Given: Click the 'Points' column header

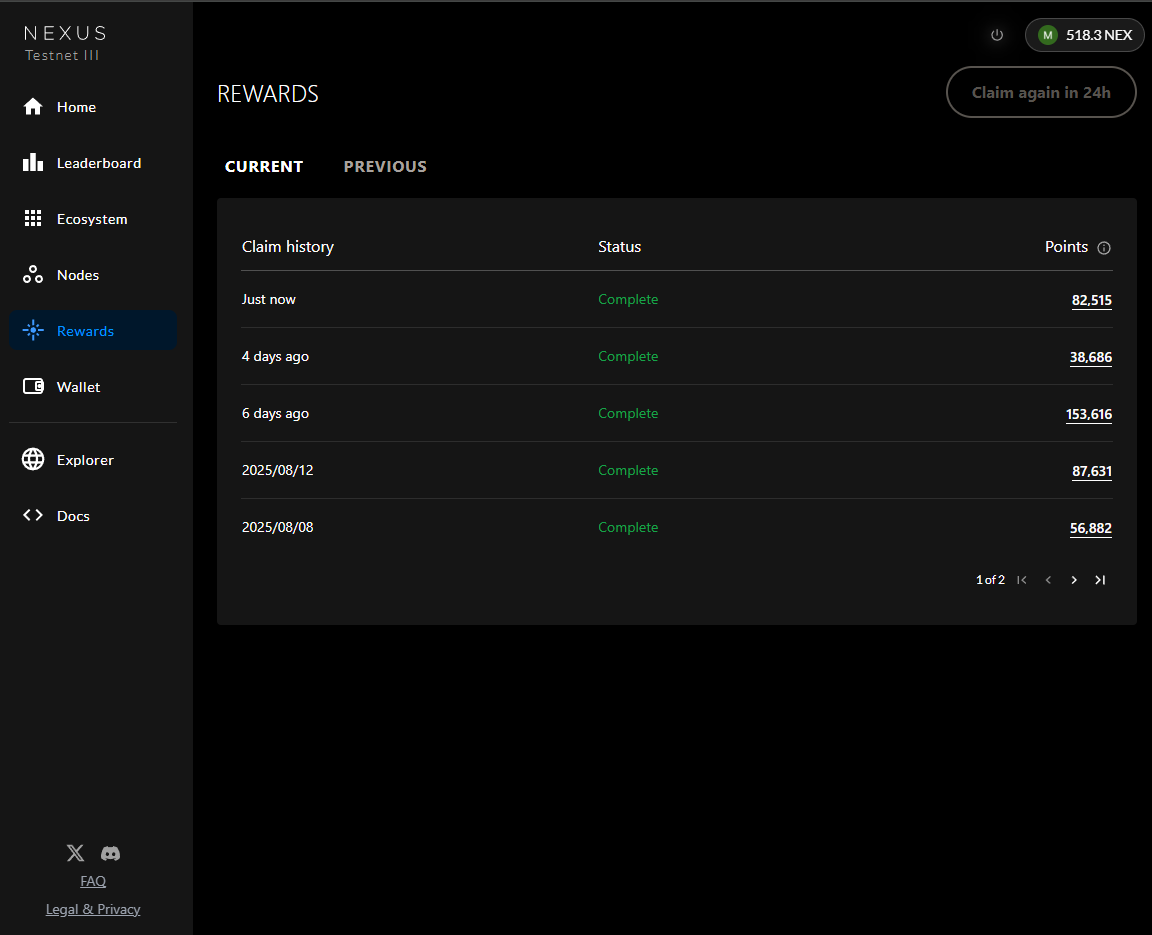Looking at the screenshot, I should point(1066,247).
